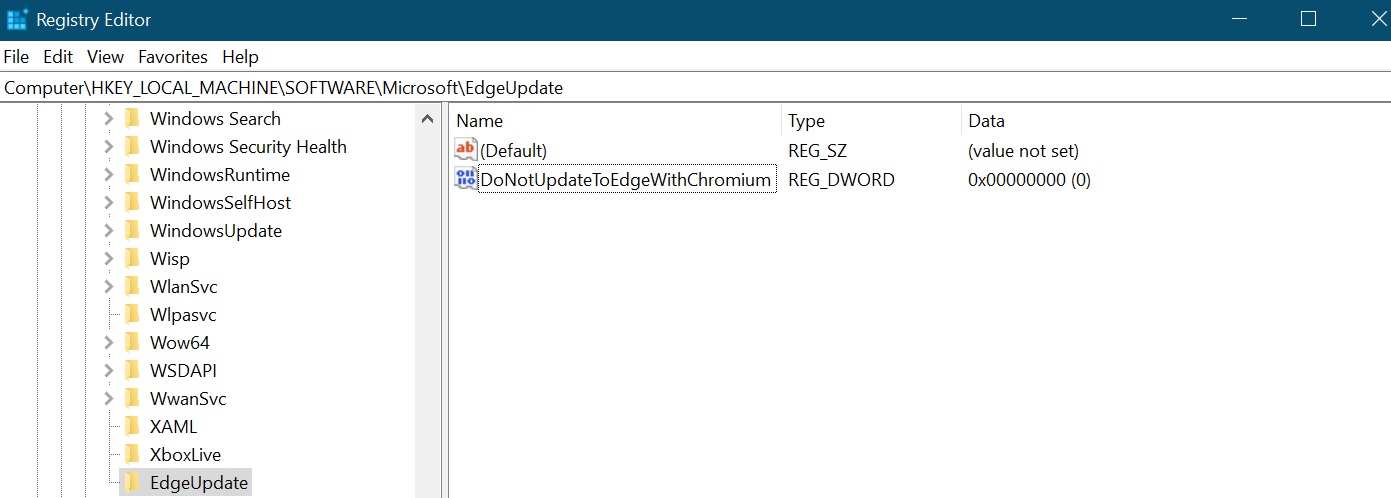This screenshot has height=498, width=1391.
Task: Click the registry path address bar
Action: click(x=695, y=87)
